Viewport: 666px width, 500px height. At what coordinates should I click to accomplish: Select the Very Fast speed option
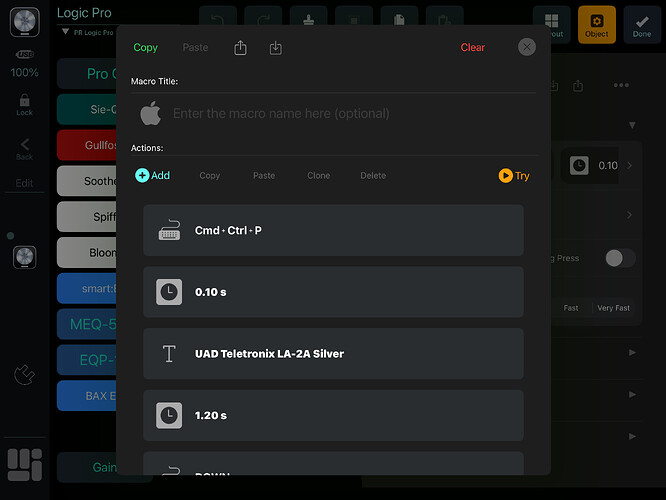pos(613,308)
